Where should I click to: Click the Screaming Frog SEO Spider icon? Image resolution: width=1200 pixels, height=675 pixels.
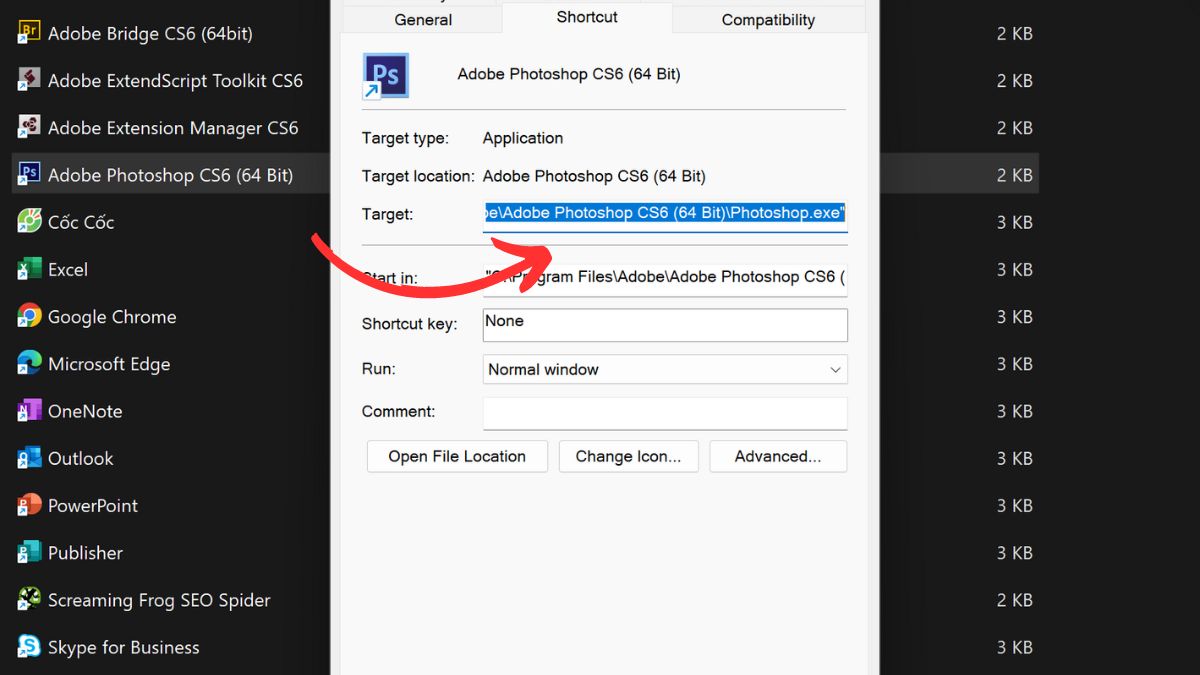[29, 600]
